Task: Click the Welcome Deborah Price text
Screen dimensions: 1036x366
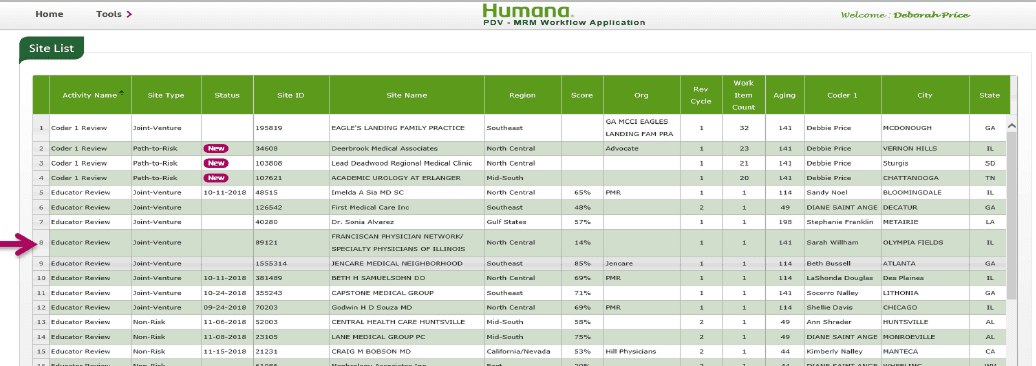Action: (x=905, y=15)
